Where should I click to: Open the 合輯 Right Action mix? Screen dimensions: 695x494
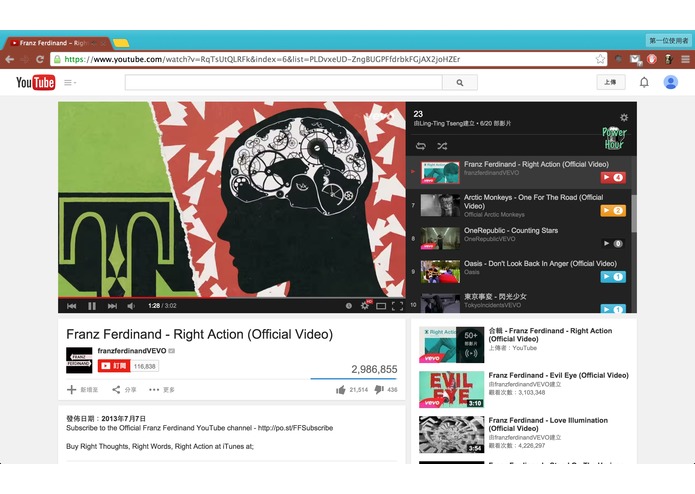[x=550, y=335]
